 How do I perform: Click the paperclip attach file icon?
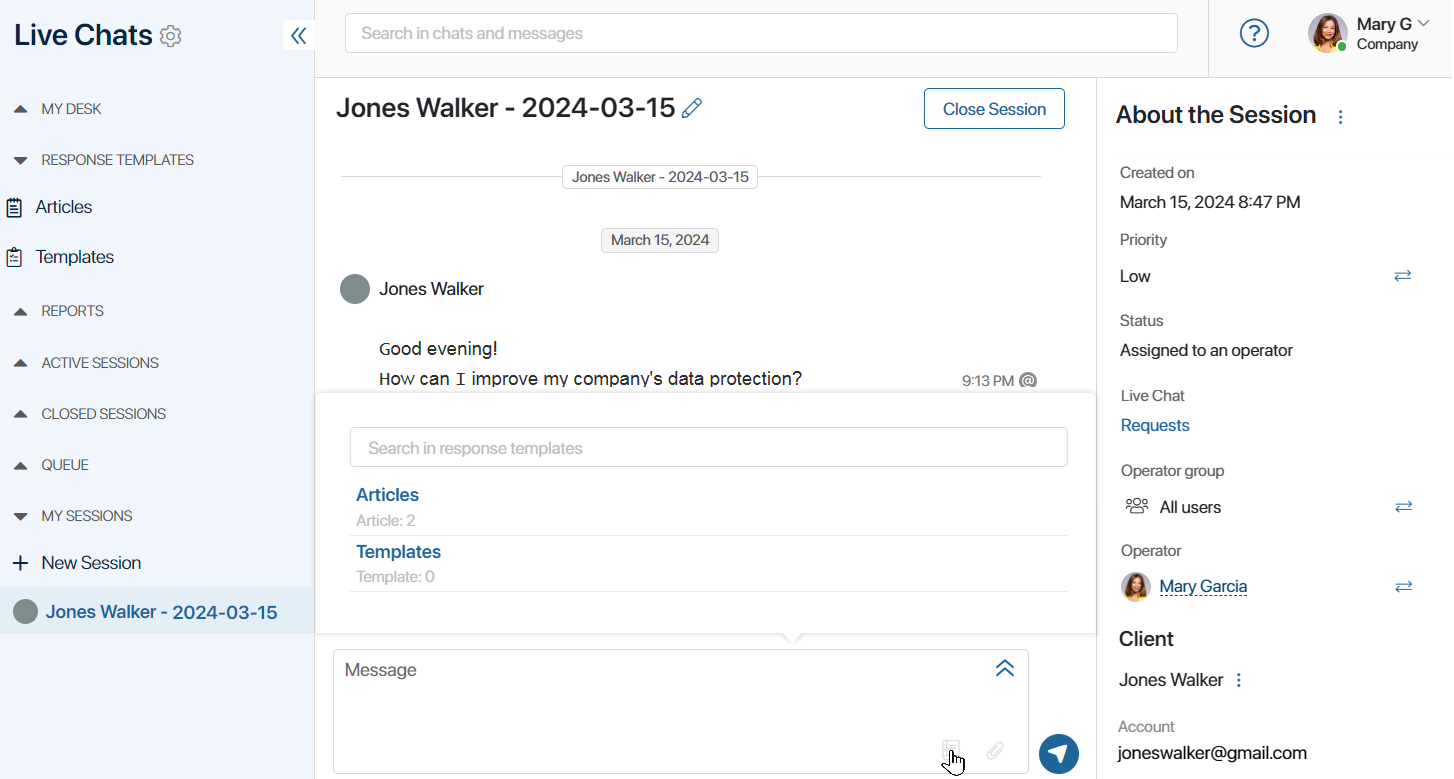[995, 750]
